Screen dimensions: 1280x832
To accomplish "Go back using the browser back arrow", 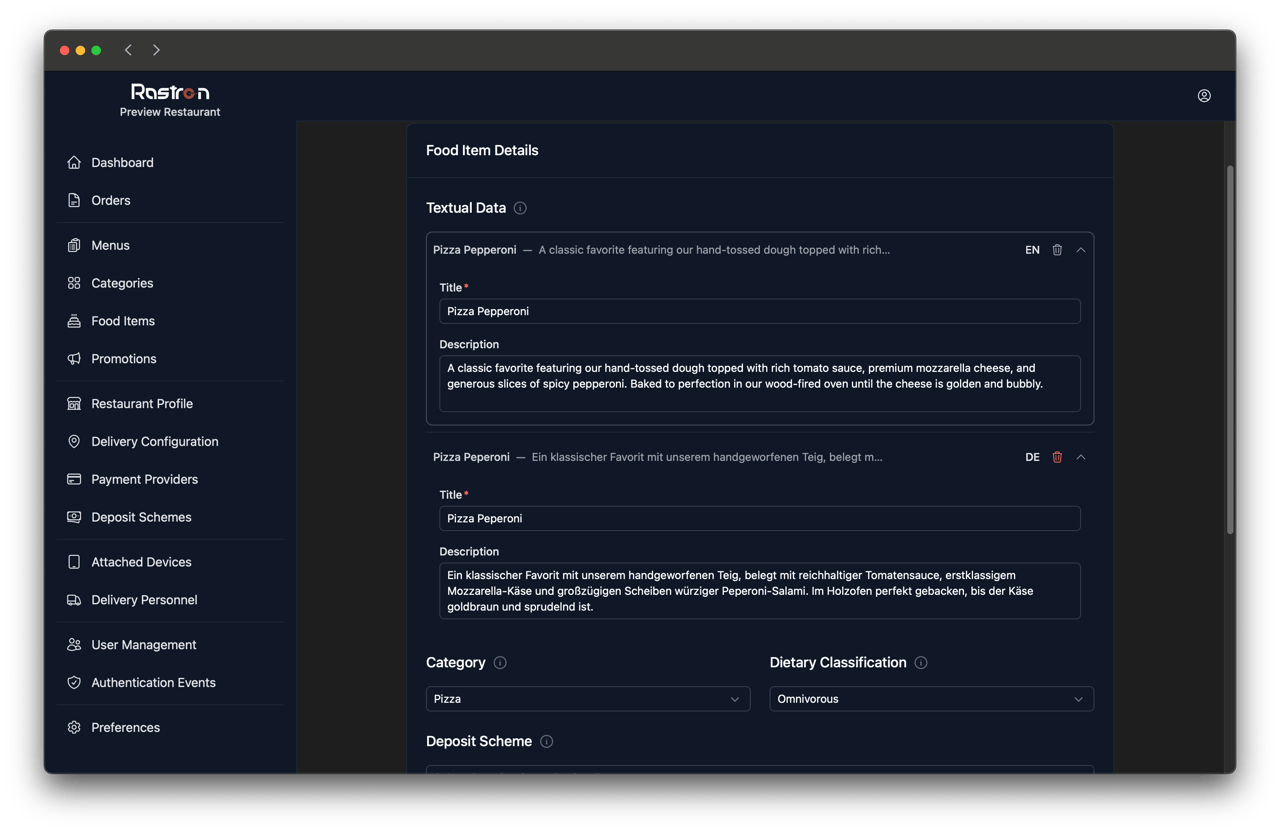I will [x=128, y=50].
